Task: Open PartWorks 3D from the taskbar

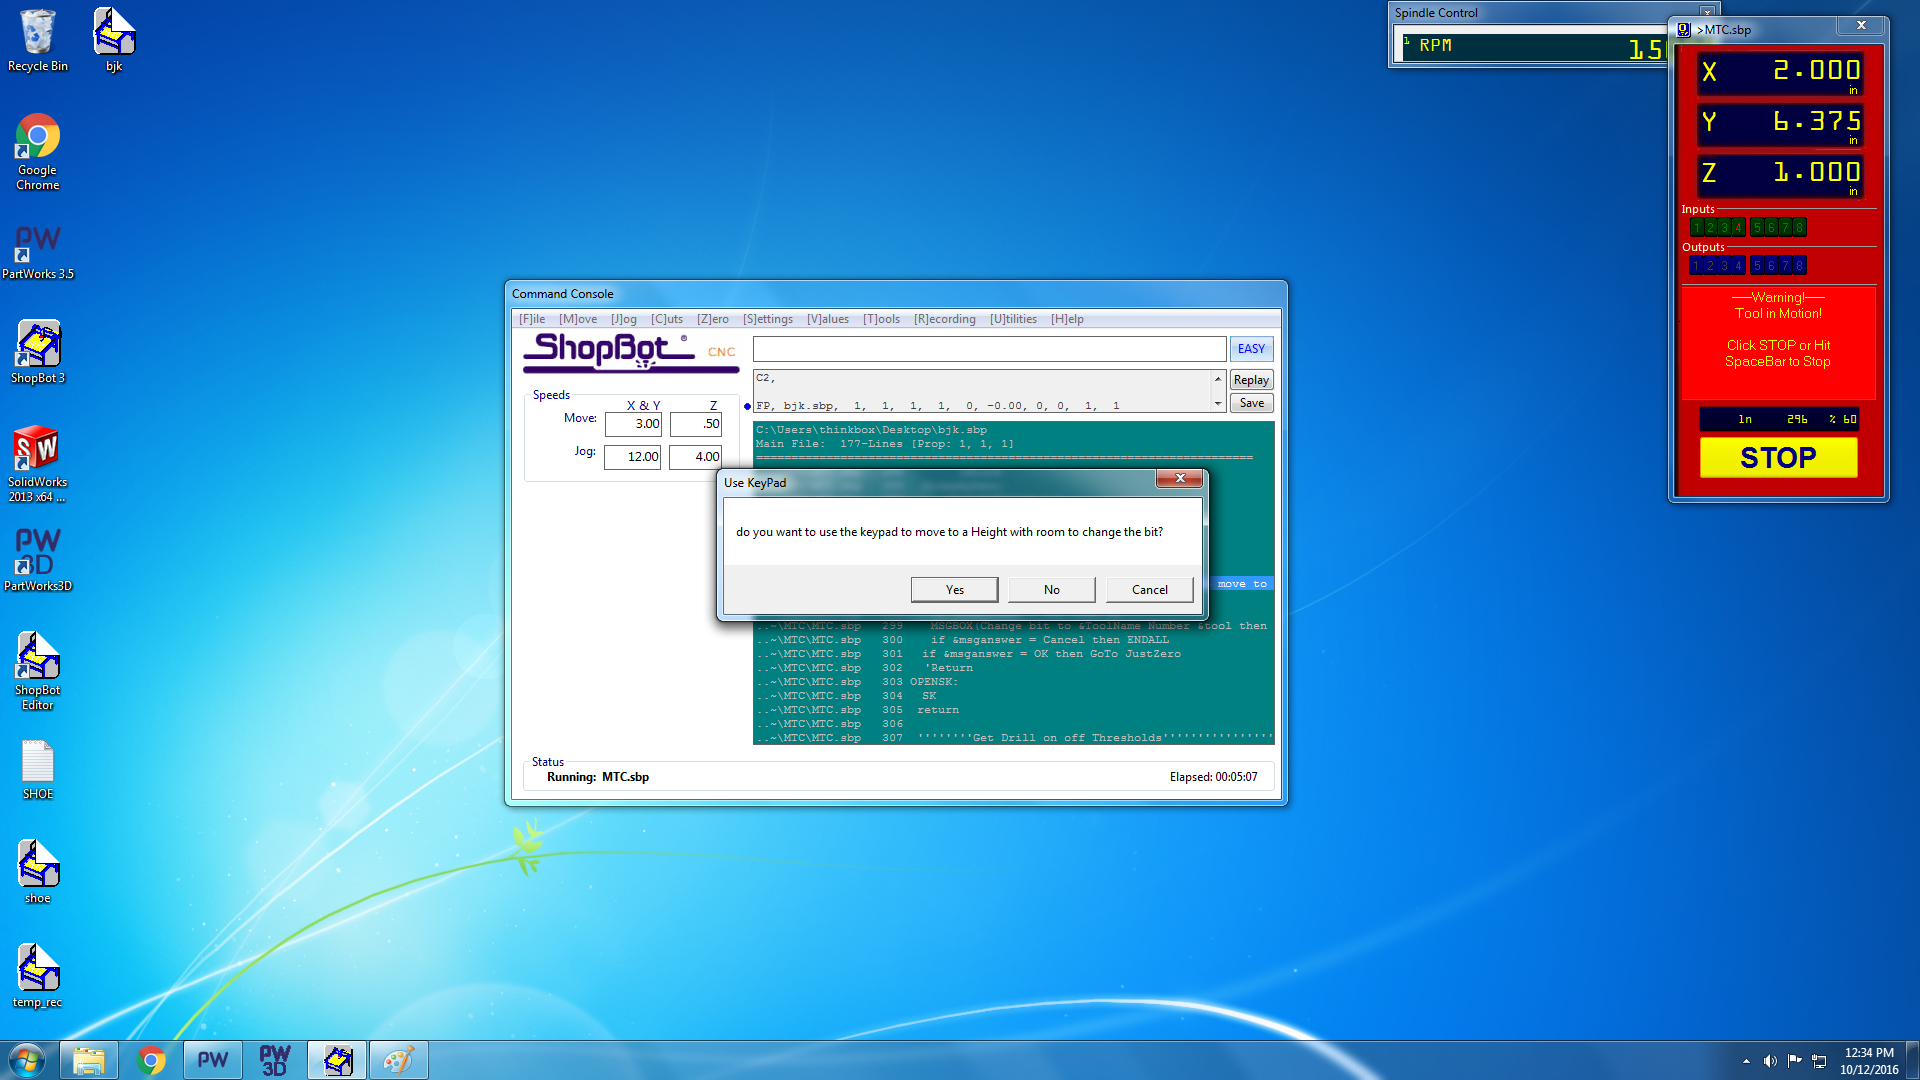Action: tap(275, 1060)
